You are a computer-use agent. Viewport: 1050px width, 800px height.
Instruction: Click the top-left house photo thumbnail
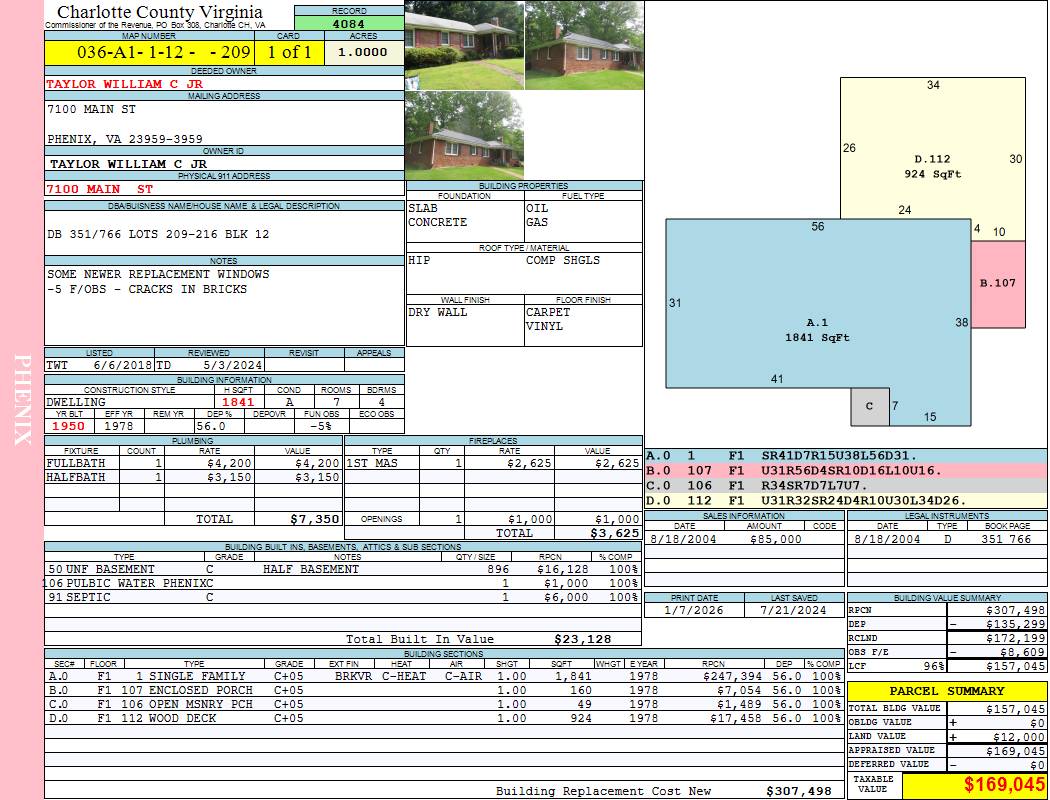pos(464,45)
